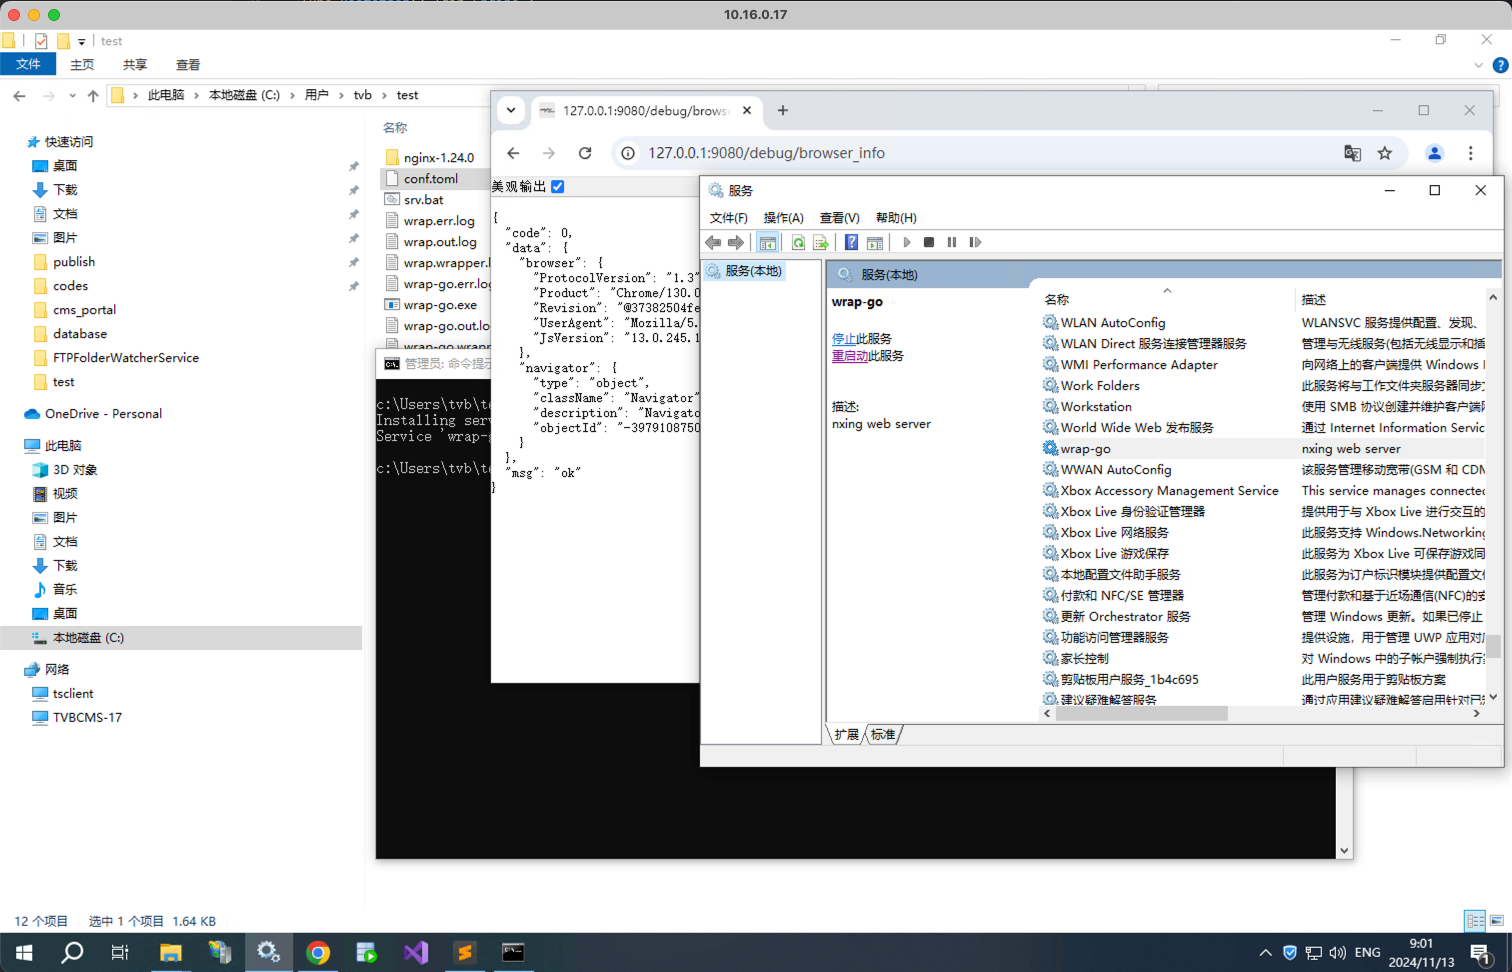The width and height of the screenshot is (1512, 972).
Task: Select conf.toml file in Explorer
Action: pyautogui.click(x=431, y=178)
